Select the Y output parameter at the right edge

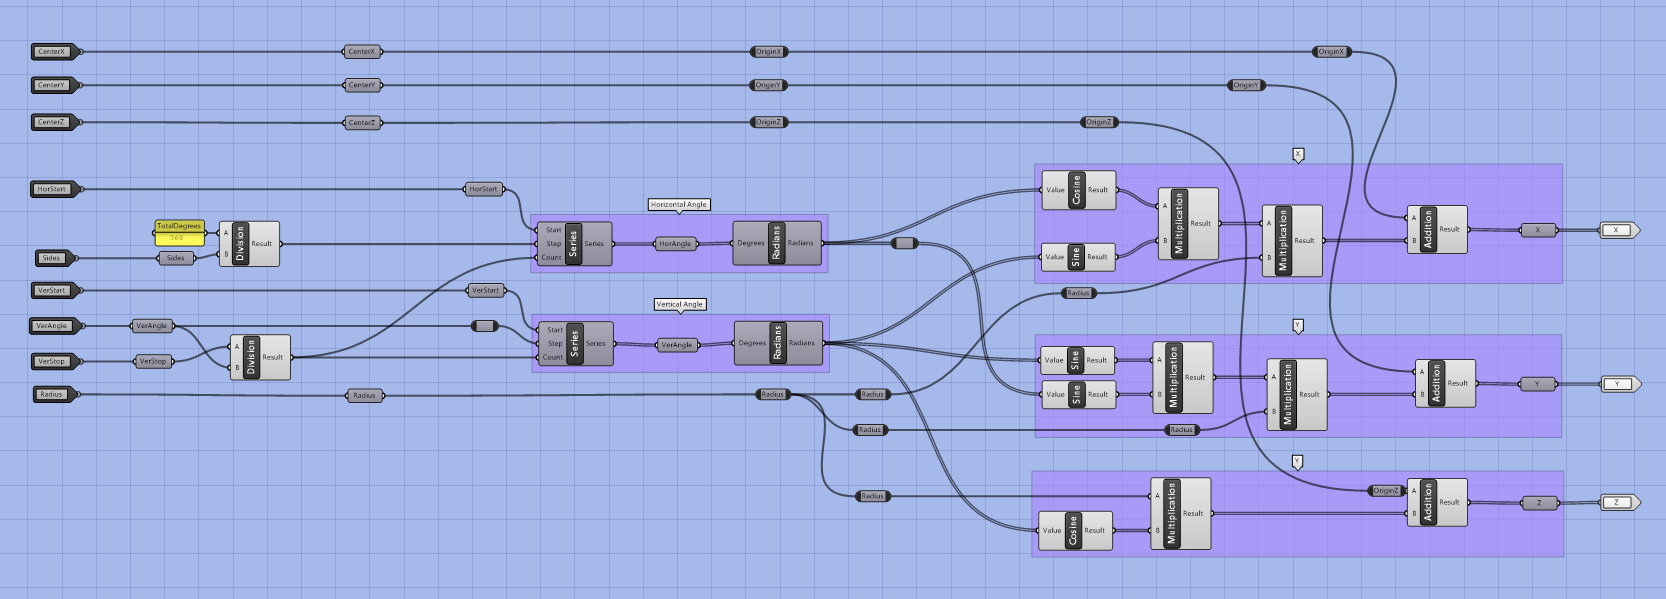point(1620,384)
